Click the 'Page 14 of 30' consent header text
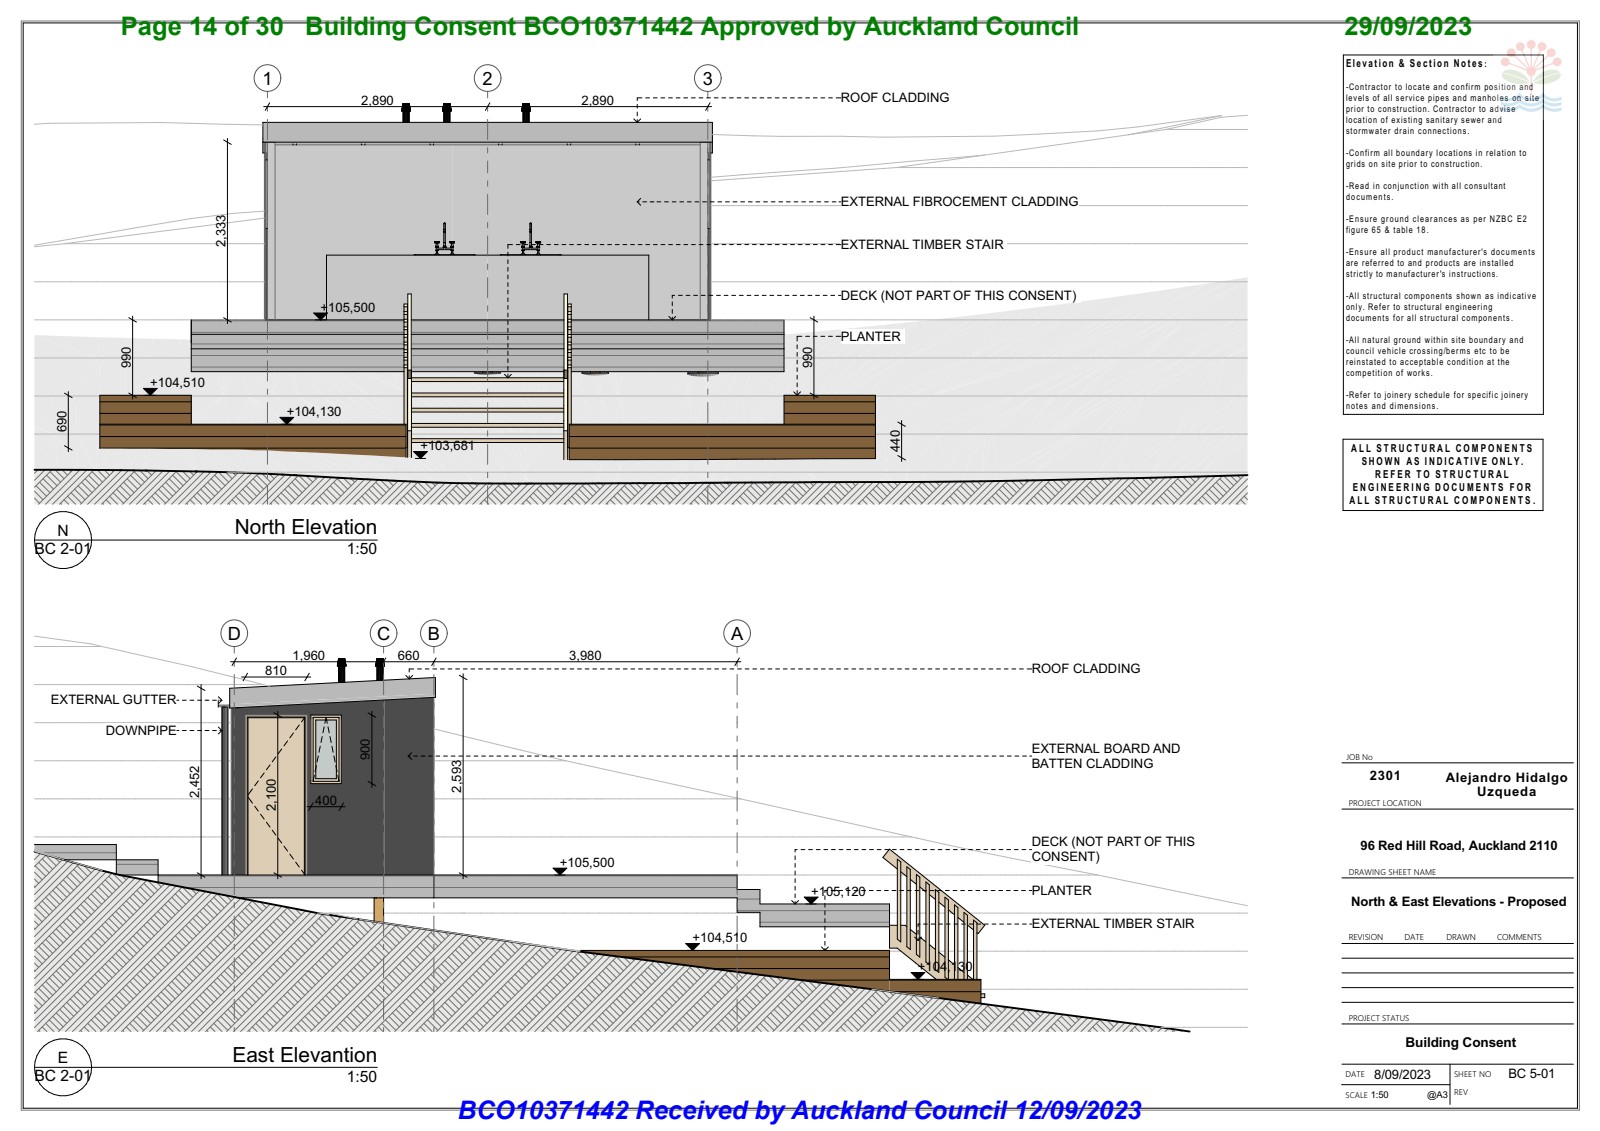Screen dimensions: 1600x1131 click(202, 27)
